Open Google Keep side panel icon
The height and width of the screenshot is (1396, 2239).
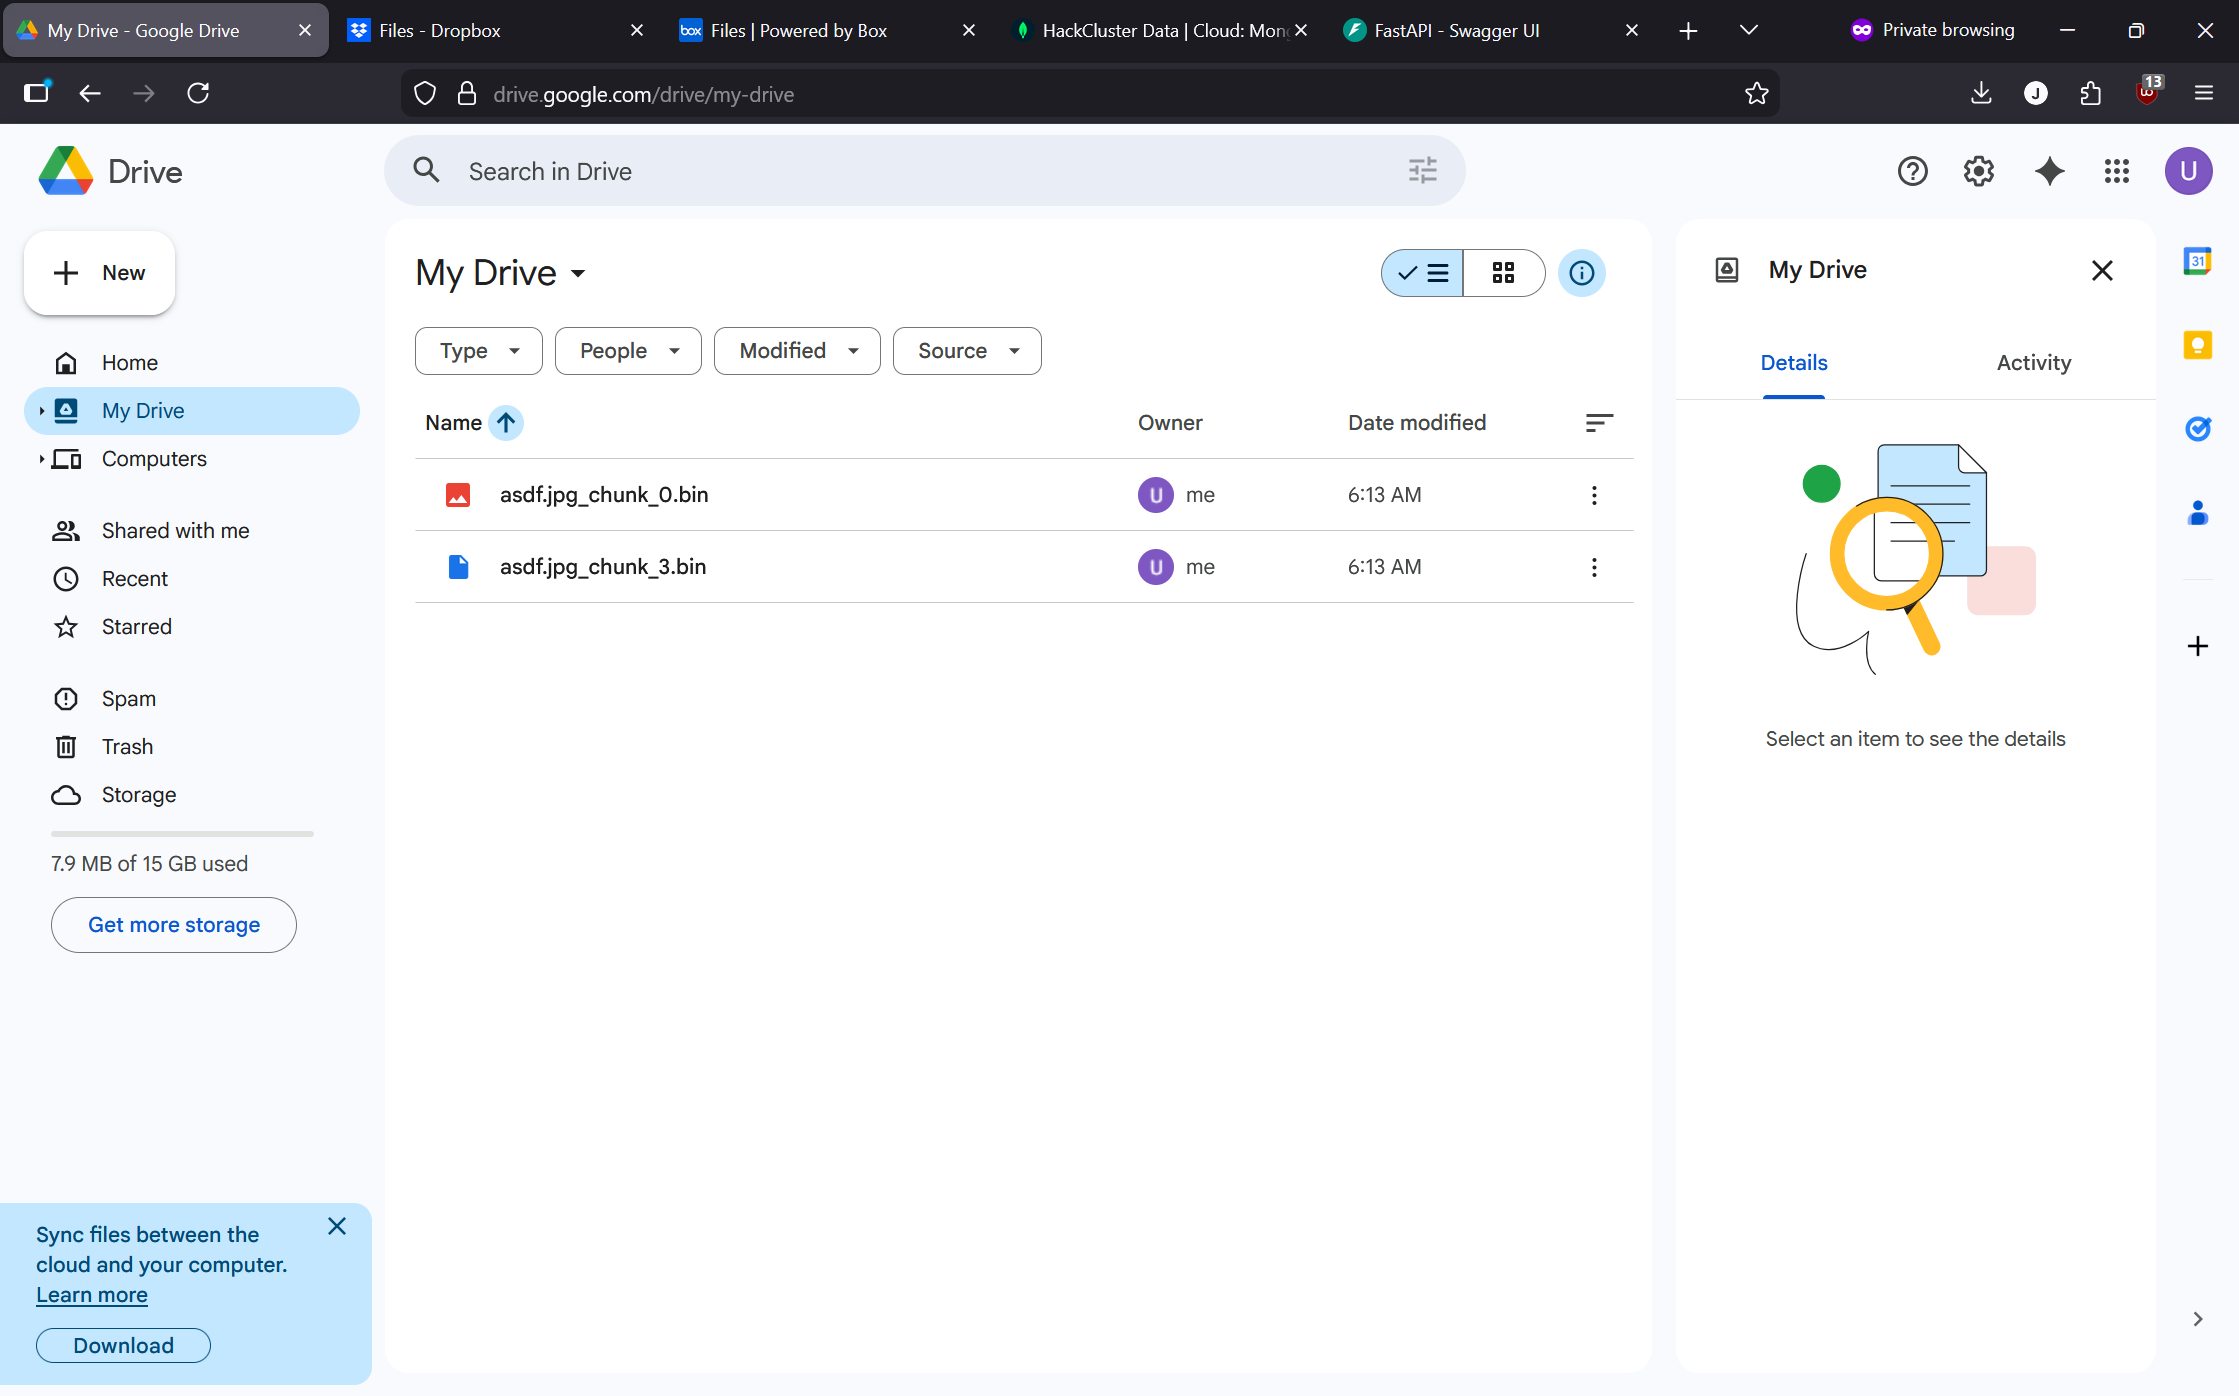tap(2197, 345)
